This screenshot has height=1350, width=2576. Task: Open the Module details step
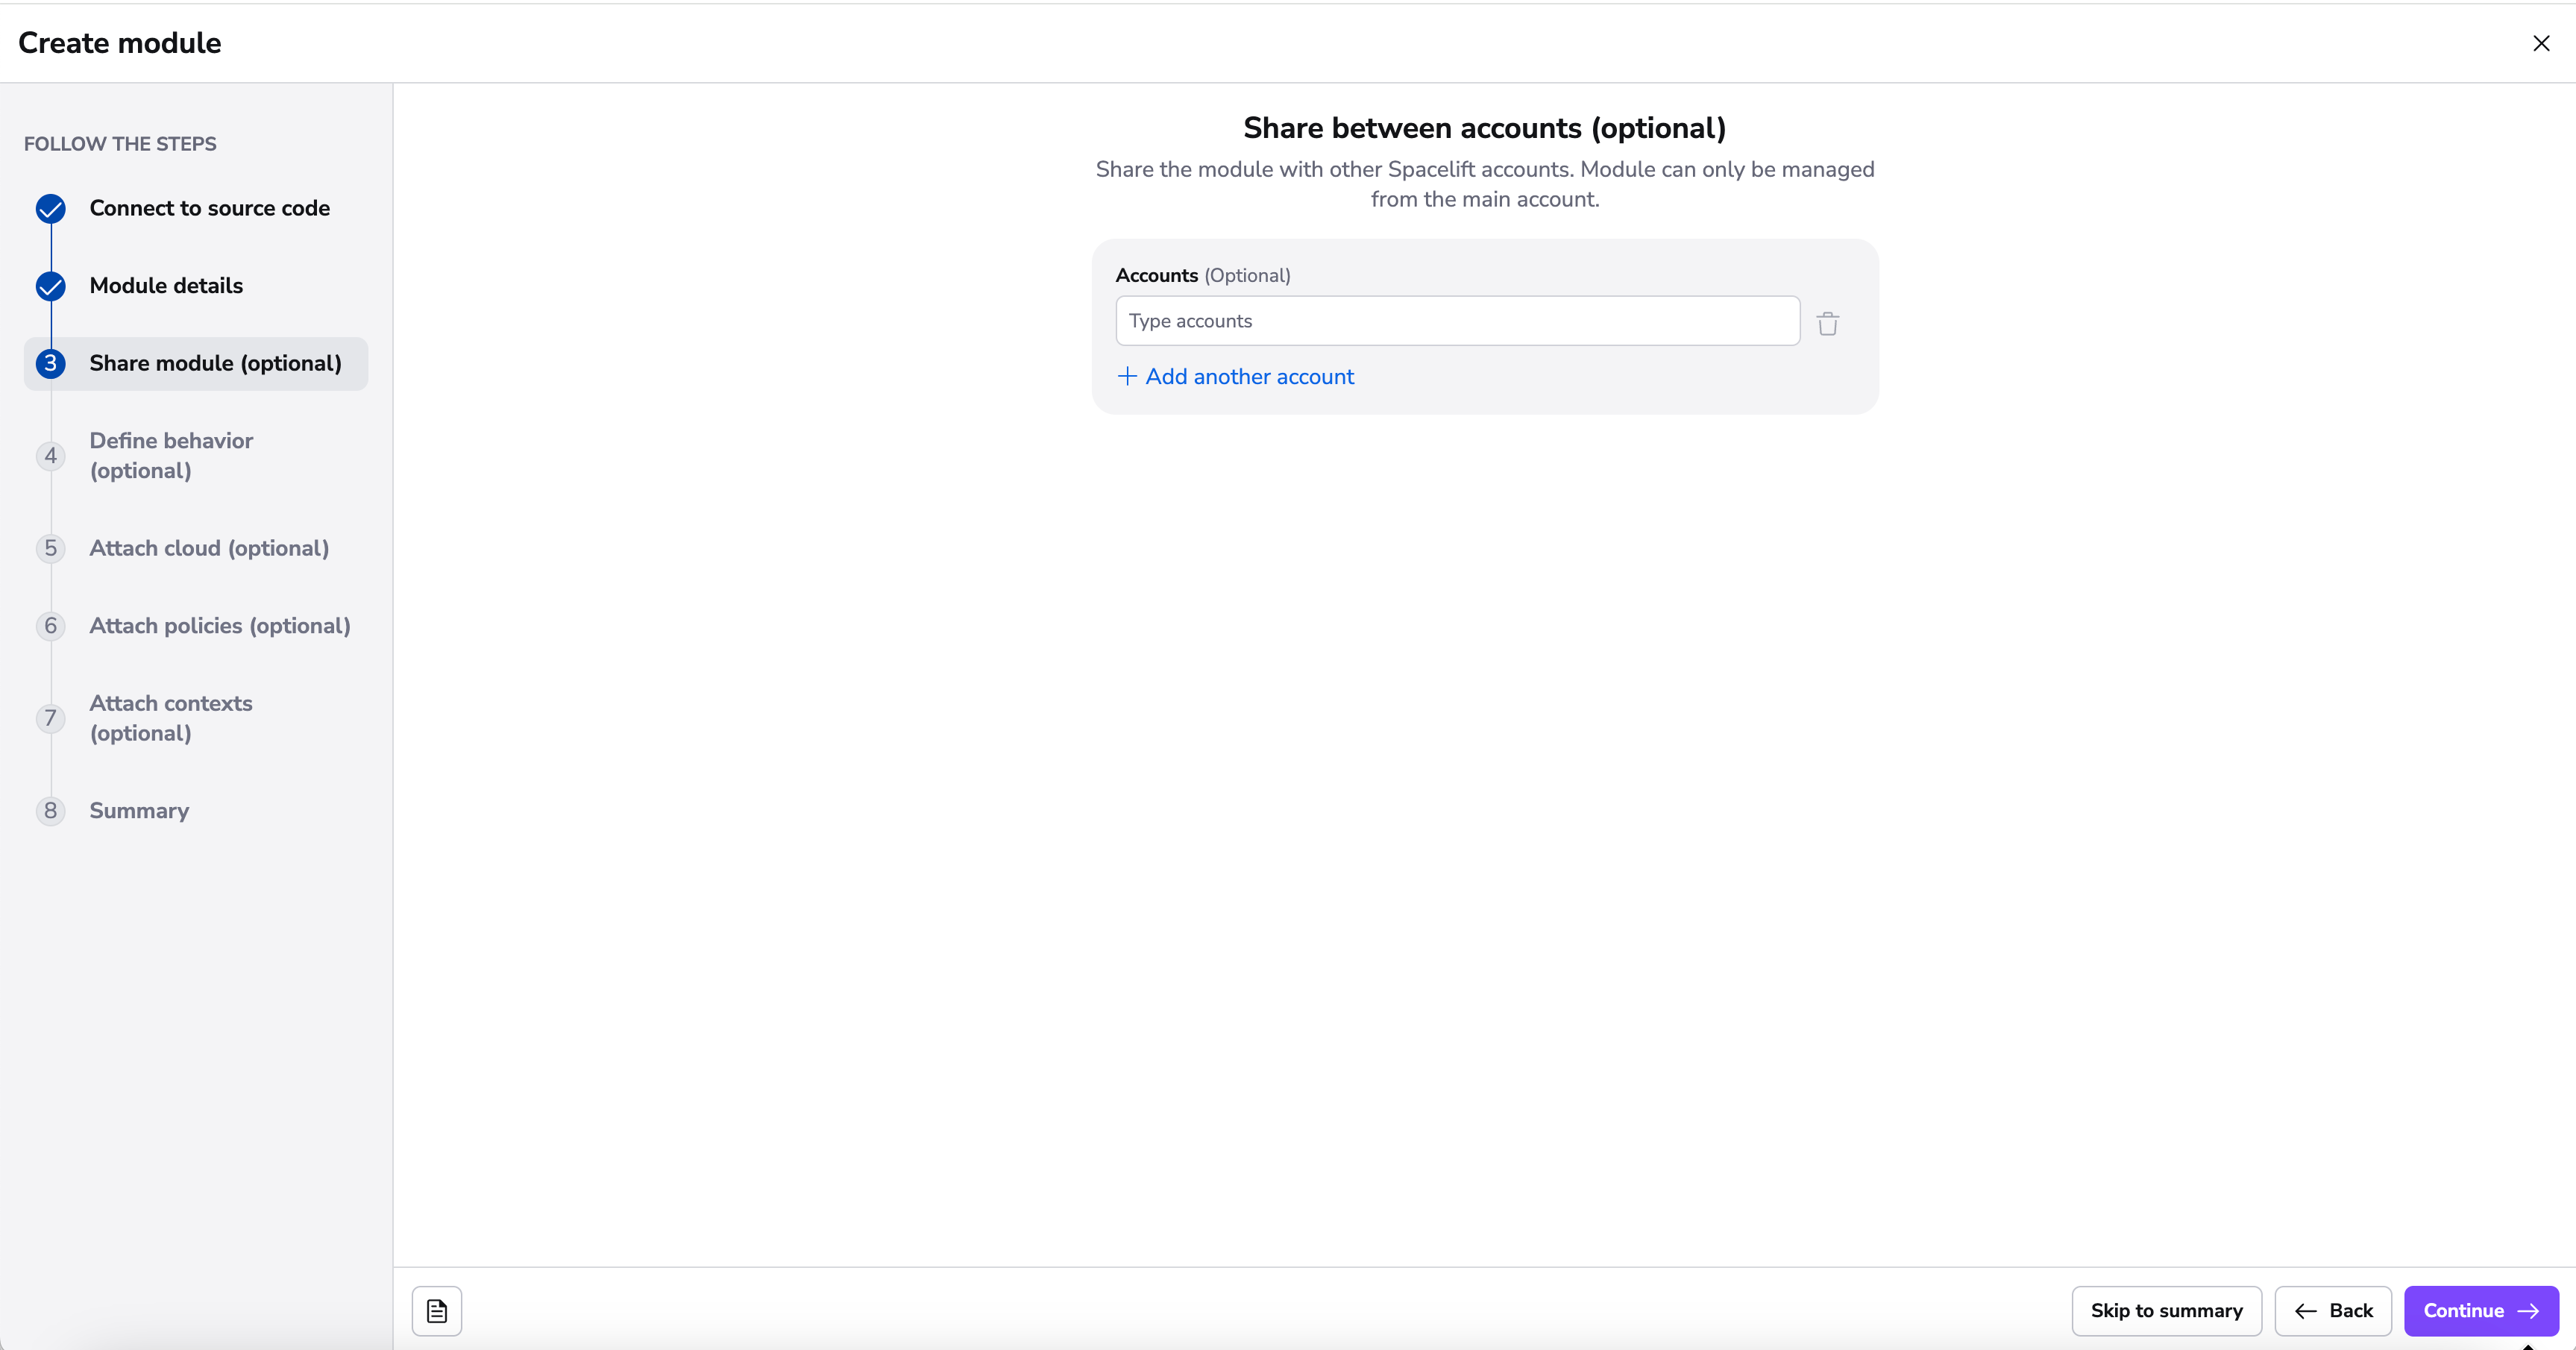tap(166, 286)
